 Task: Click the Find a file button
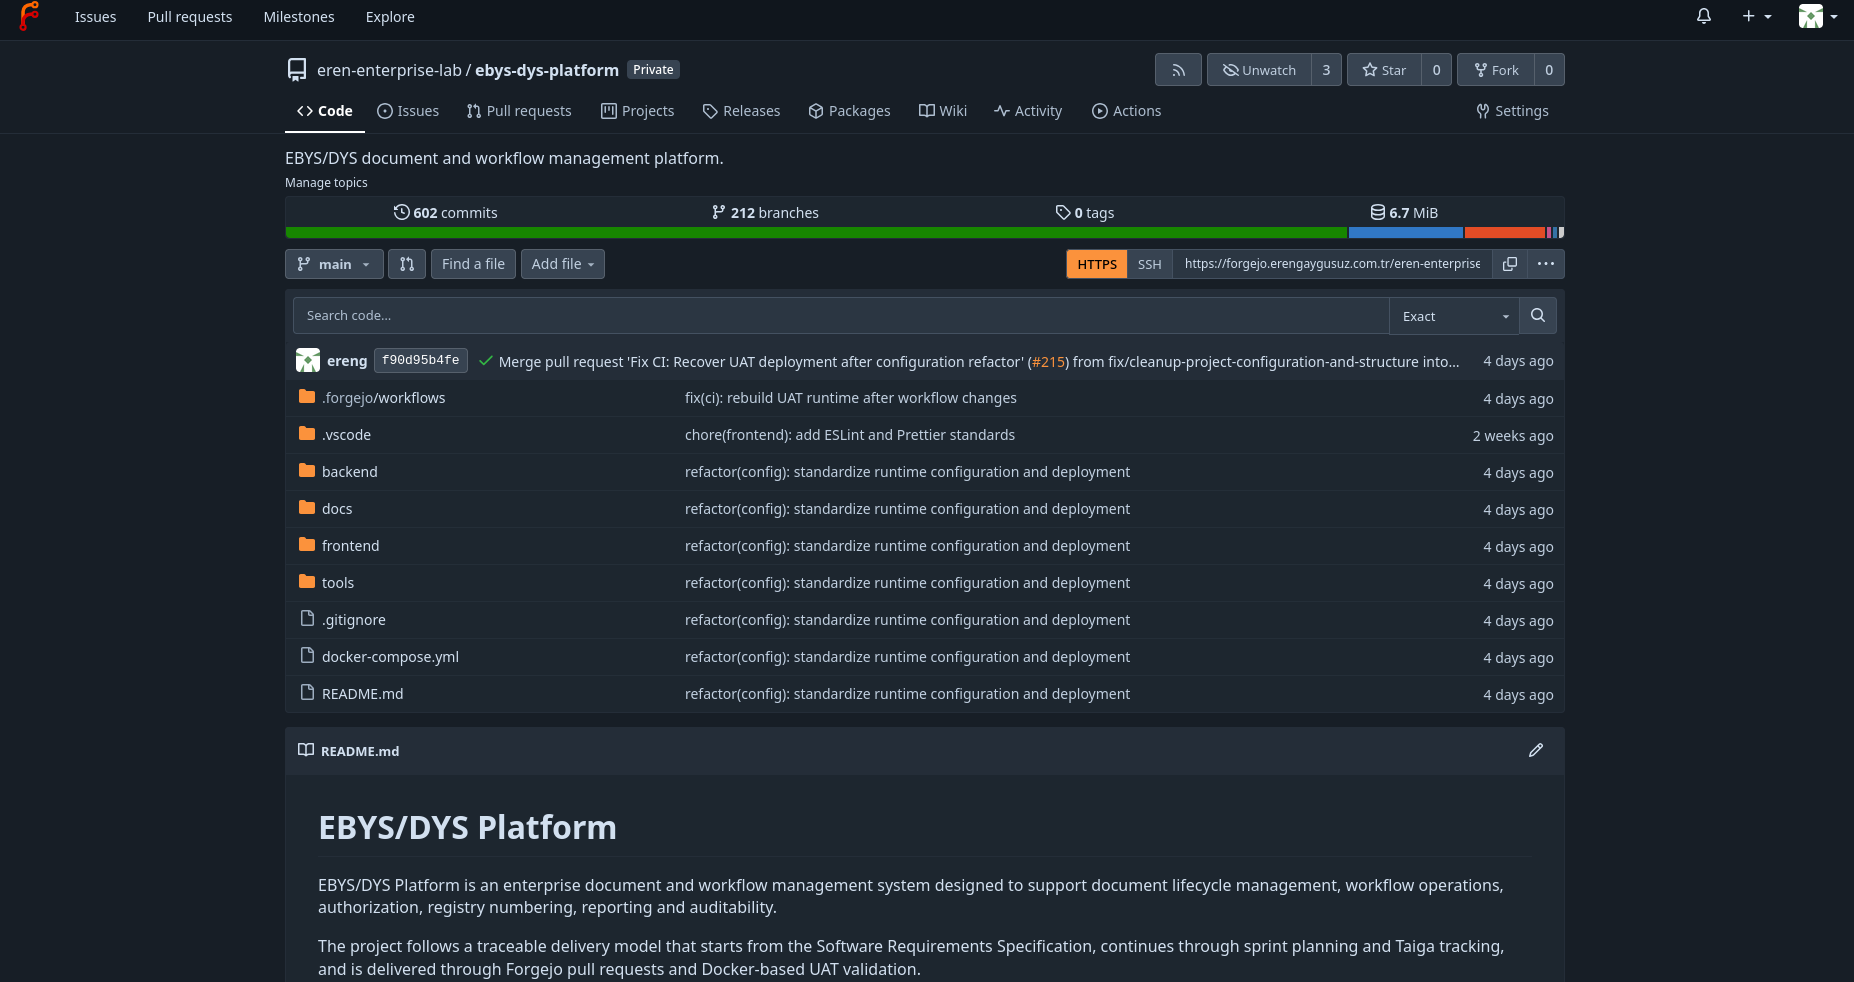click(473, 264)
